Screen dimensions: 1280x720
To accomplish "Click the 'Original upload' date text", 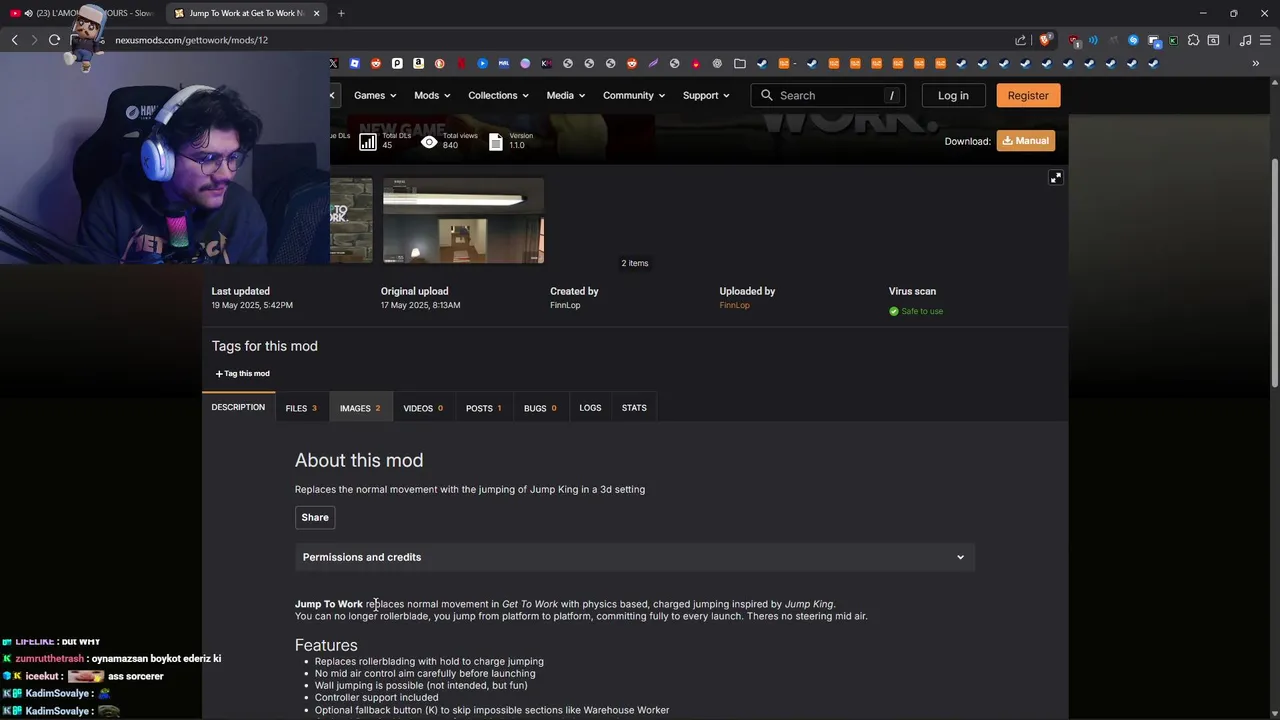I will pos(420,305).
